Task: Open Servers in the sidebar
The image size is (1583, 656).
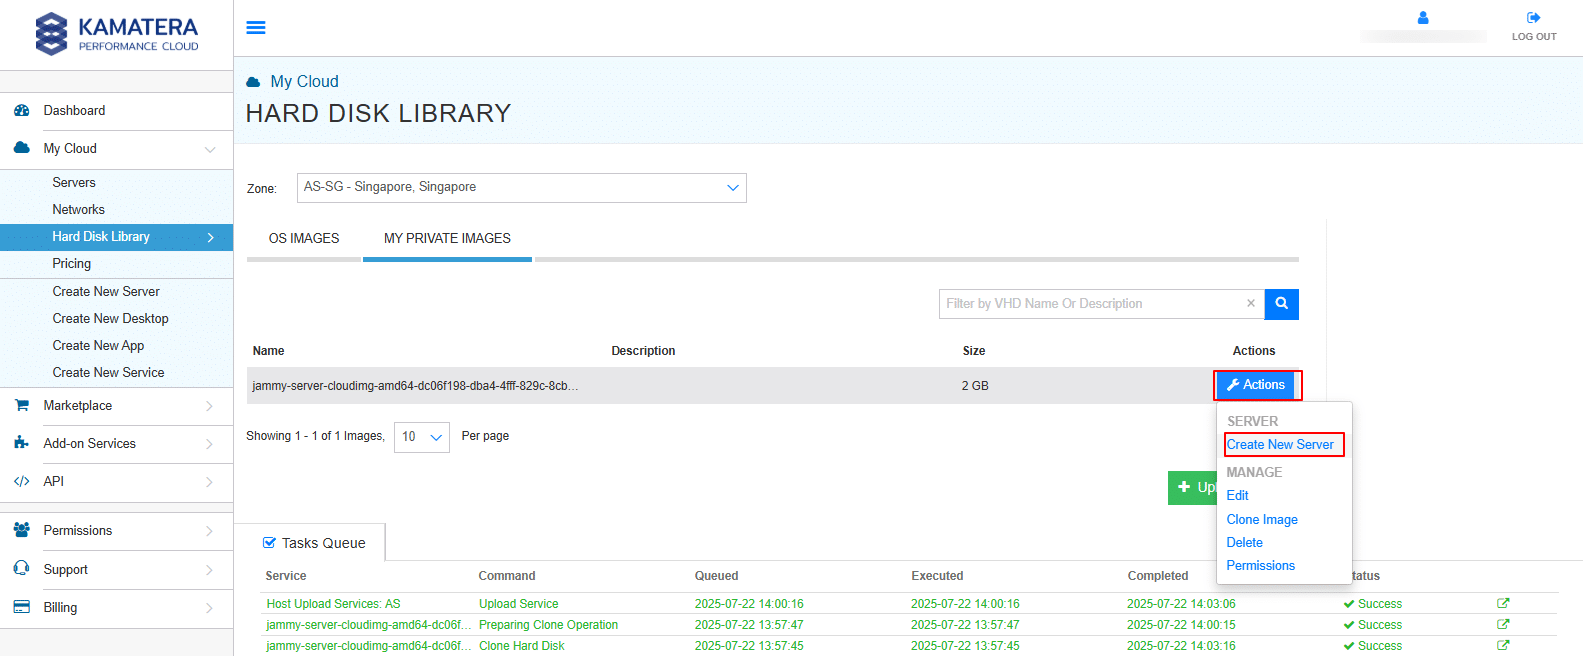Action: [74, 183]
